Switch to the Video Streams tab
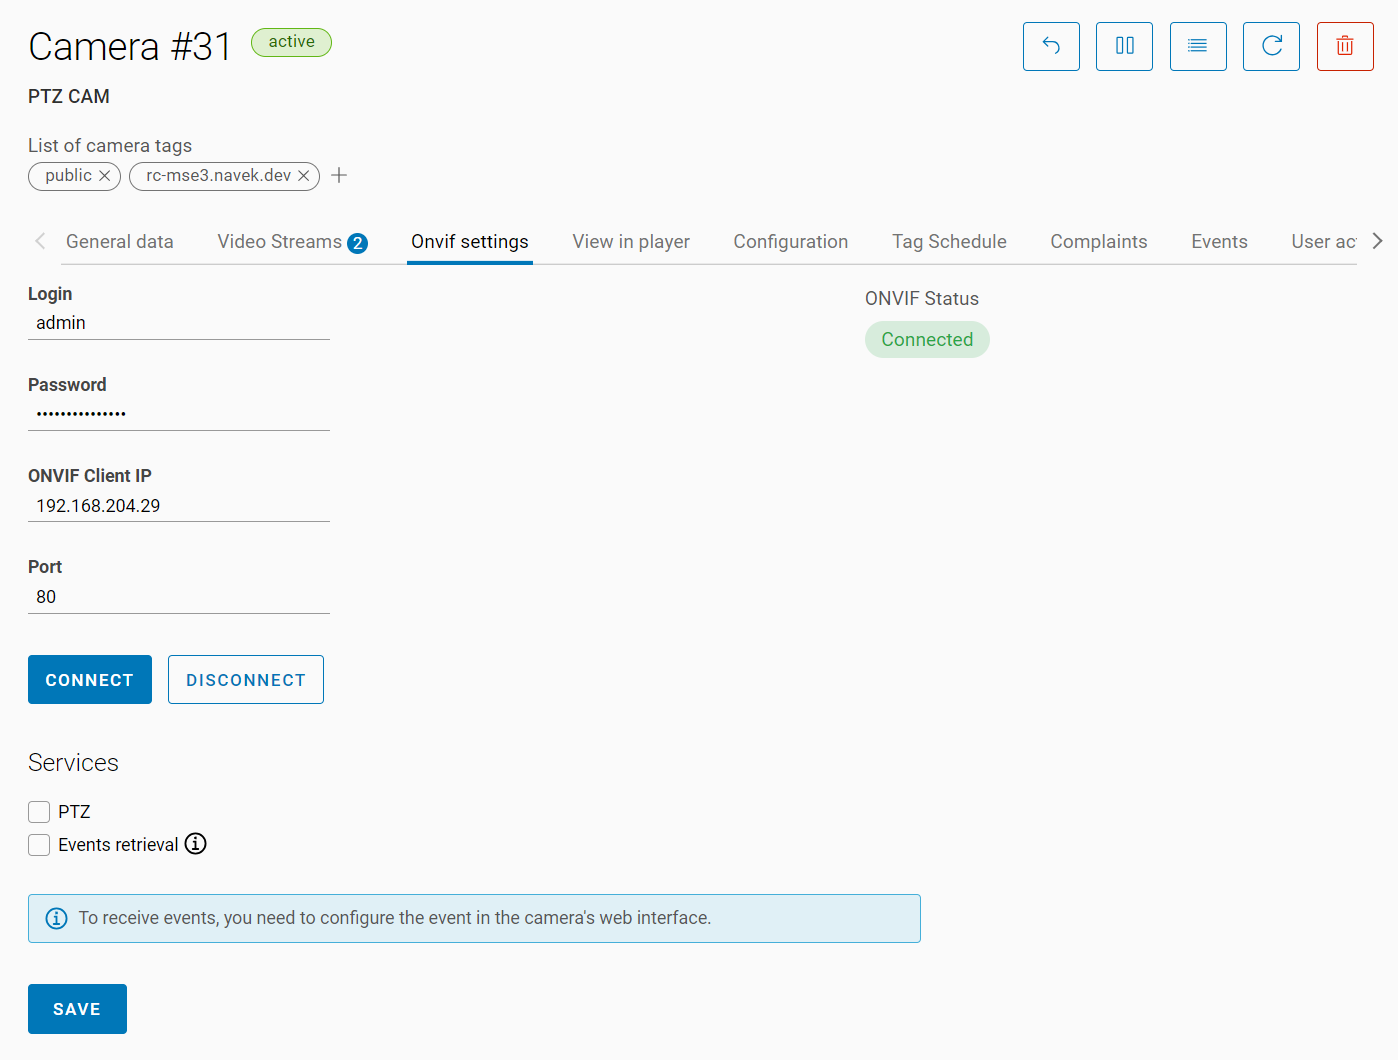This screenshot has height=1060, width=1398. (x=291, y=242)
